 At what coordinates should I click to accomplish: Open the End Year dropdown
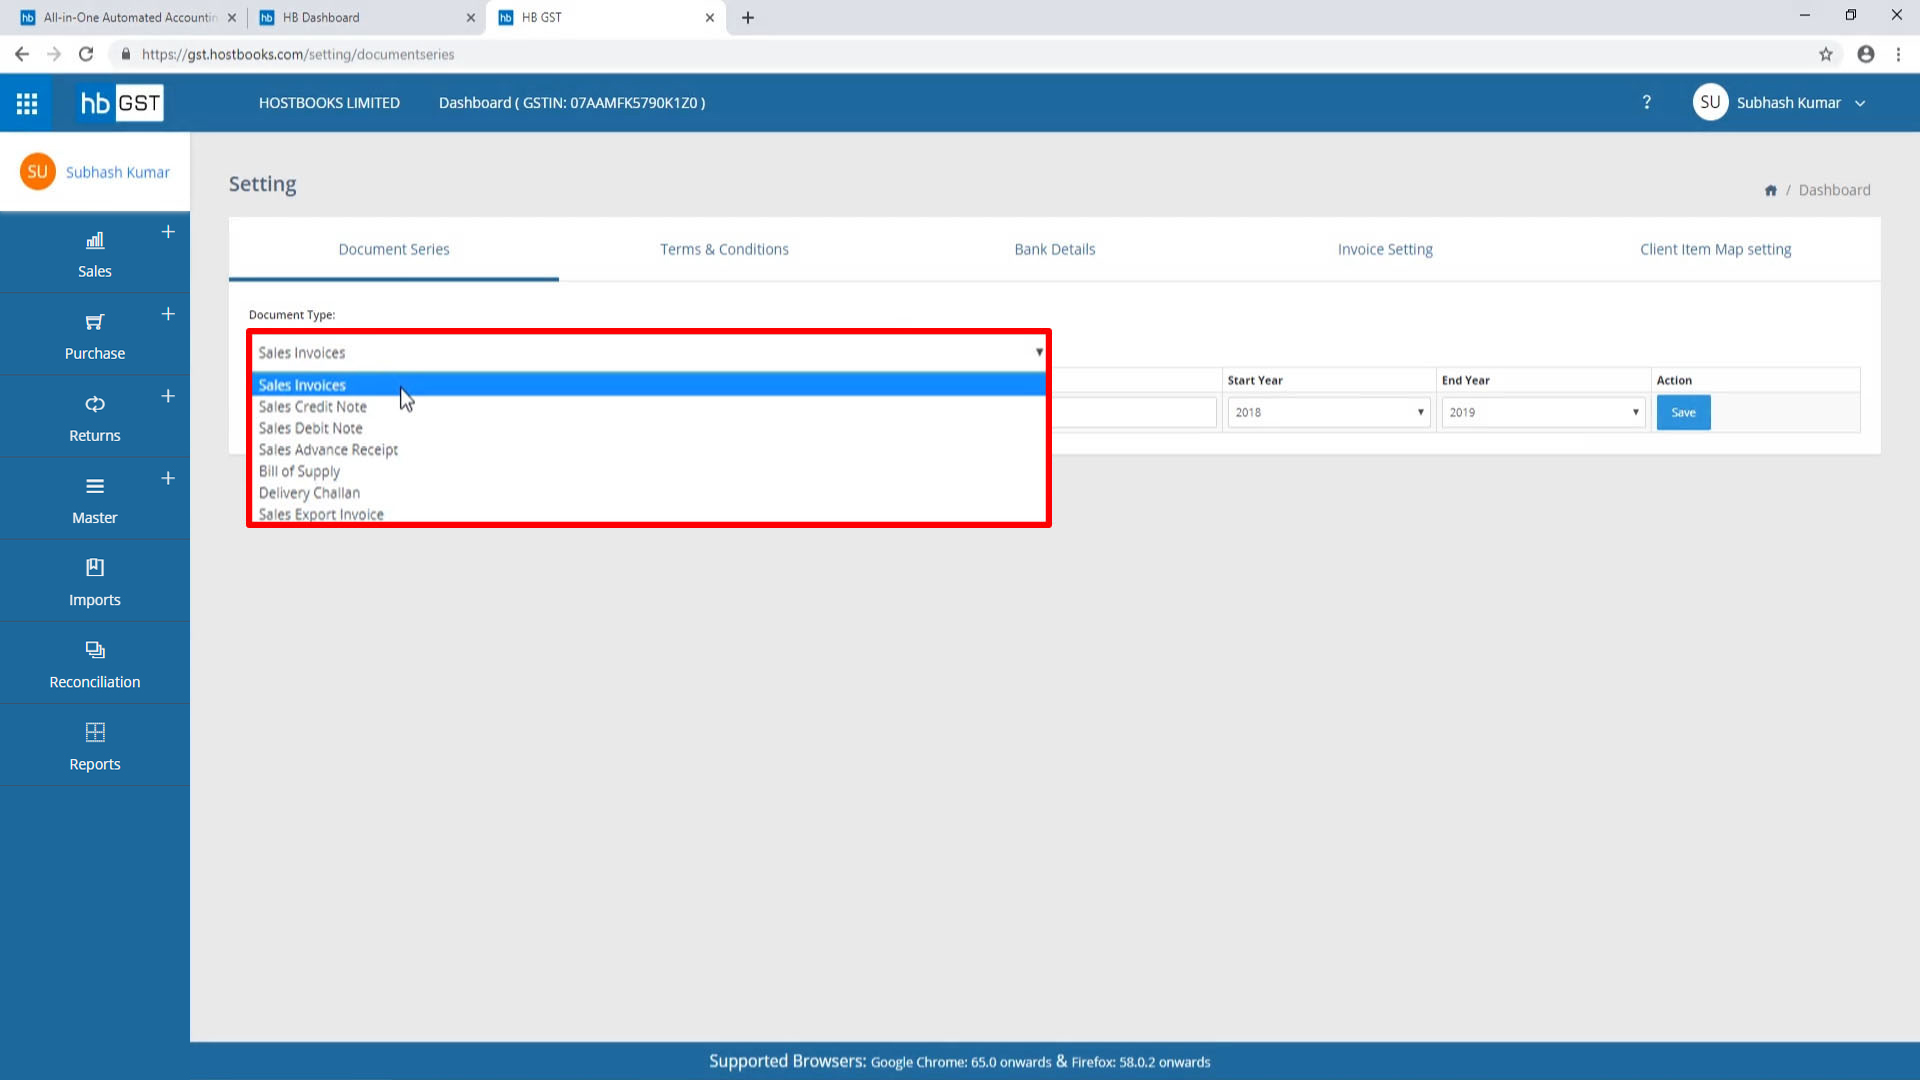click(x=1543, y=412)
